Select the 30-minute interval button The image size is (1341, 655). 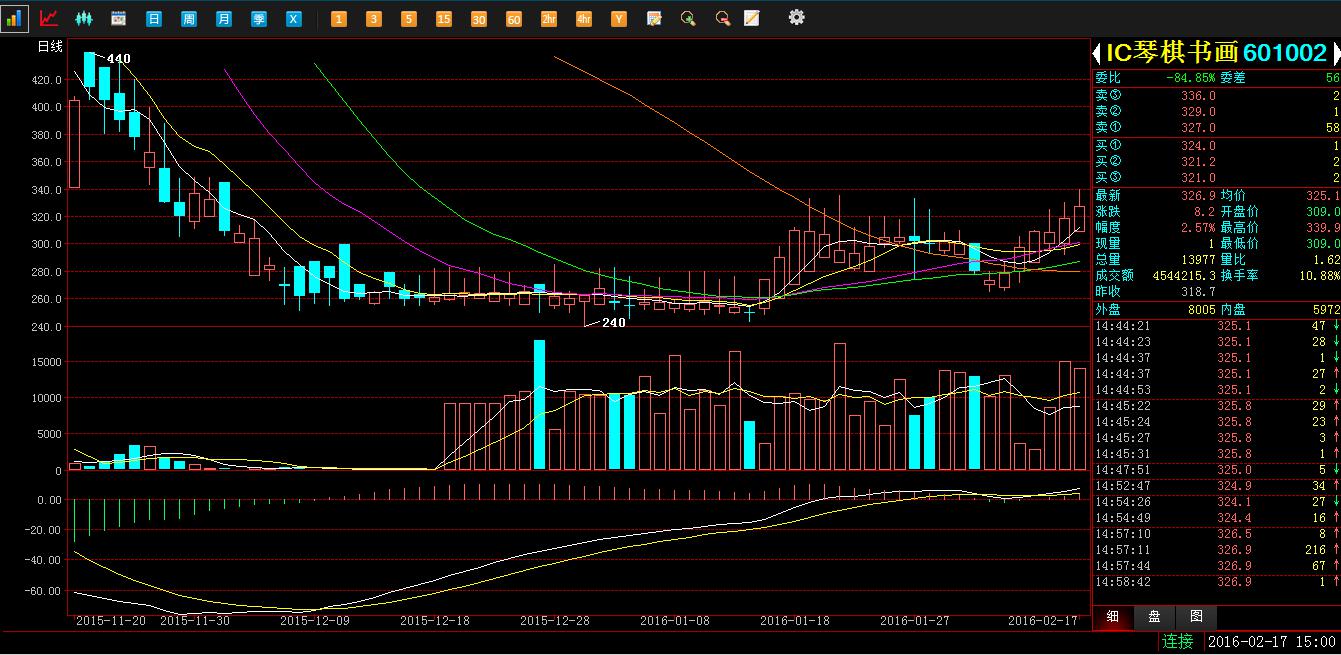pos(479,19)
